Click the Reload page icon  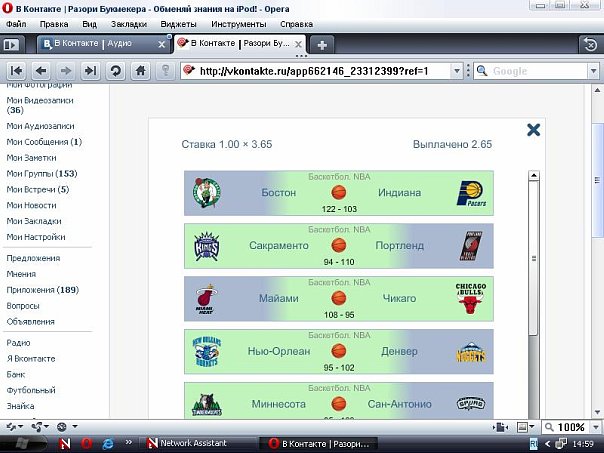click(116, 71)
